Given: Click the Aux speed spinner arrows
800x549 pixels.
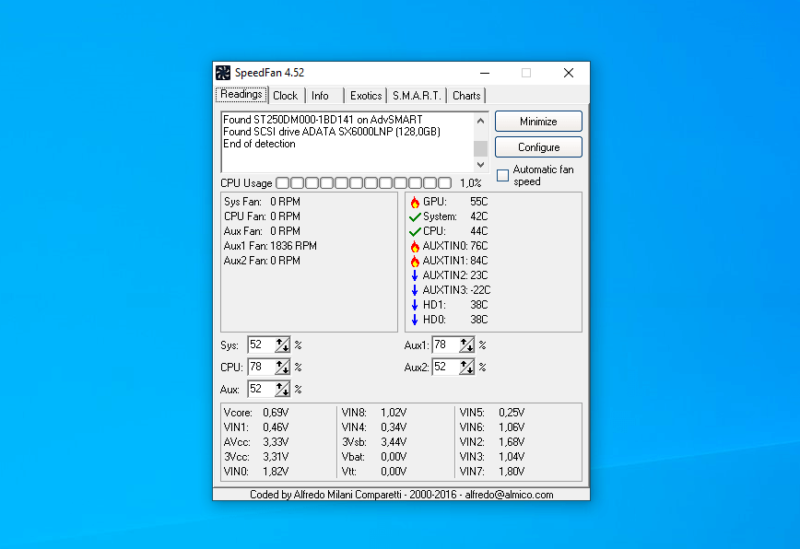Looking at the screenshot, I should pyautogui.click(x=282, y=389).
